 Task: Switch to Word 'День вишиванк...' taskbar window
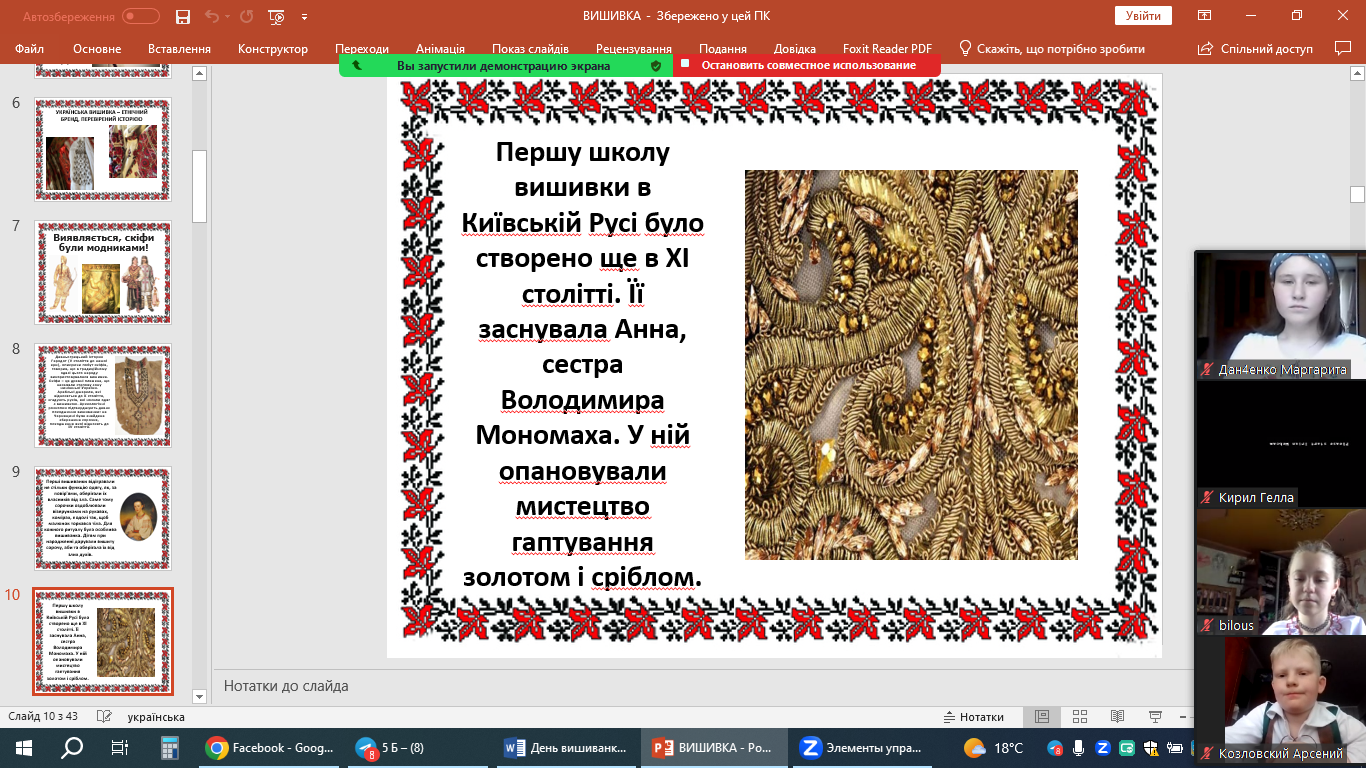pos(566,747)
